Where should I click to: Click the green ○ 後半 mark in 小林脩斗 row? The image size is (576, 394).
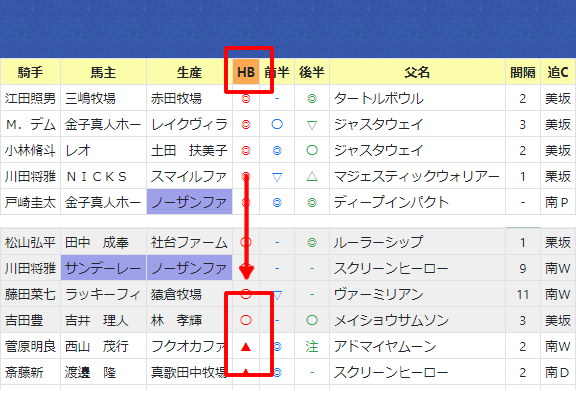(x=312, y=150)
